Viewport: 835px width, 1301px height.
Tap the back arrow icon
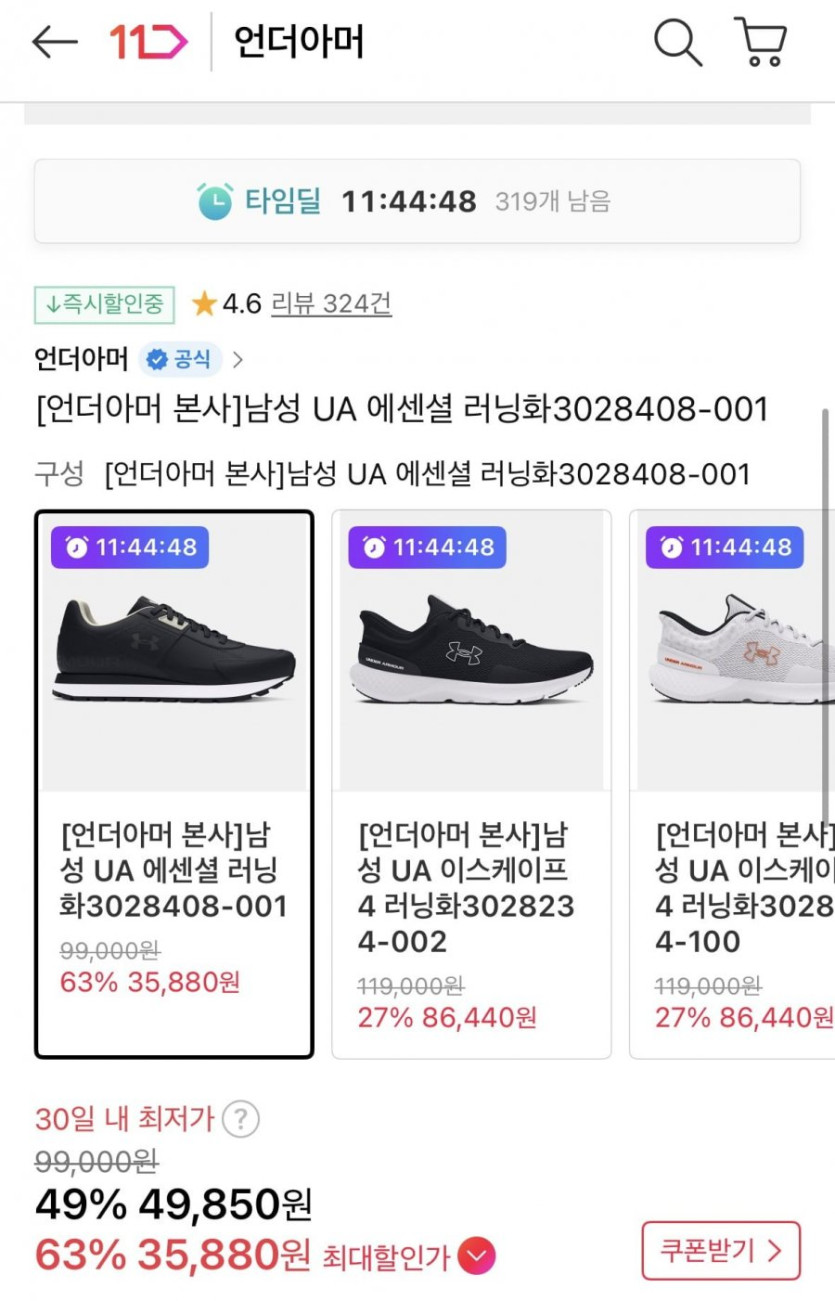(x=54, y=43)
